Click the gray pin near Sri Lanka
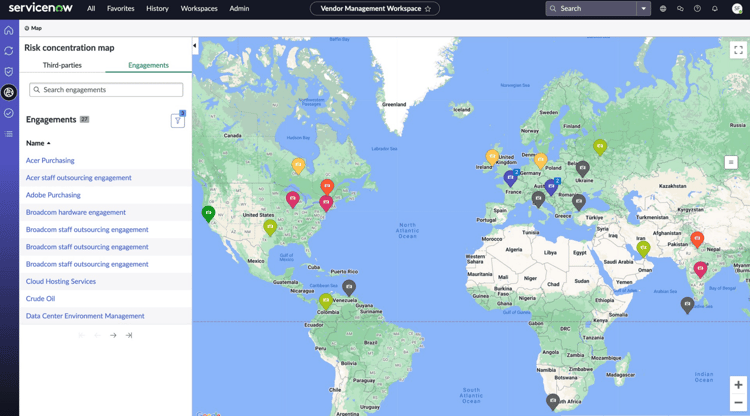This screenshot has width=750, height=416. coord(687,305)
